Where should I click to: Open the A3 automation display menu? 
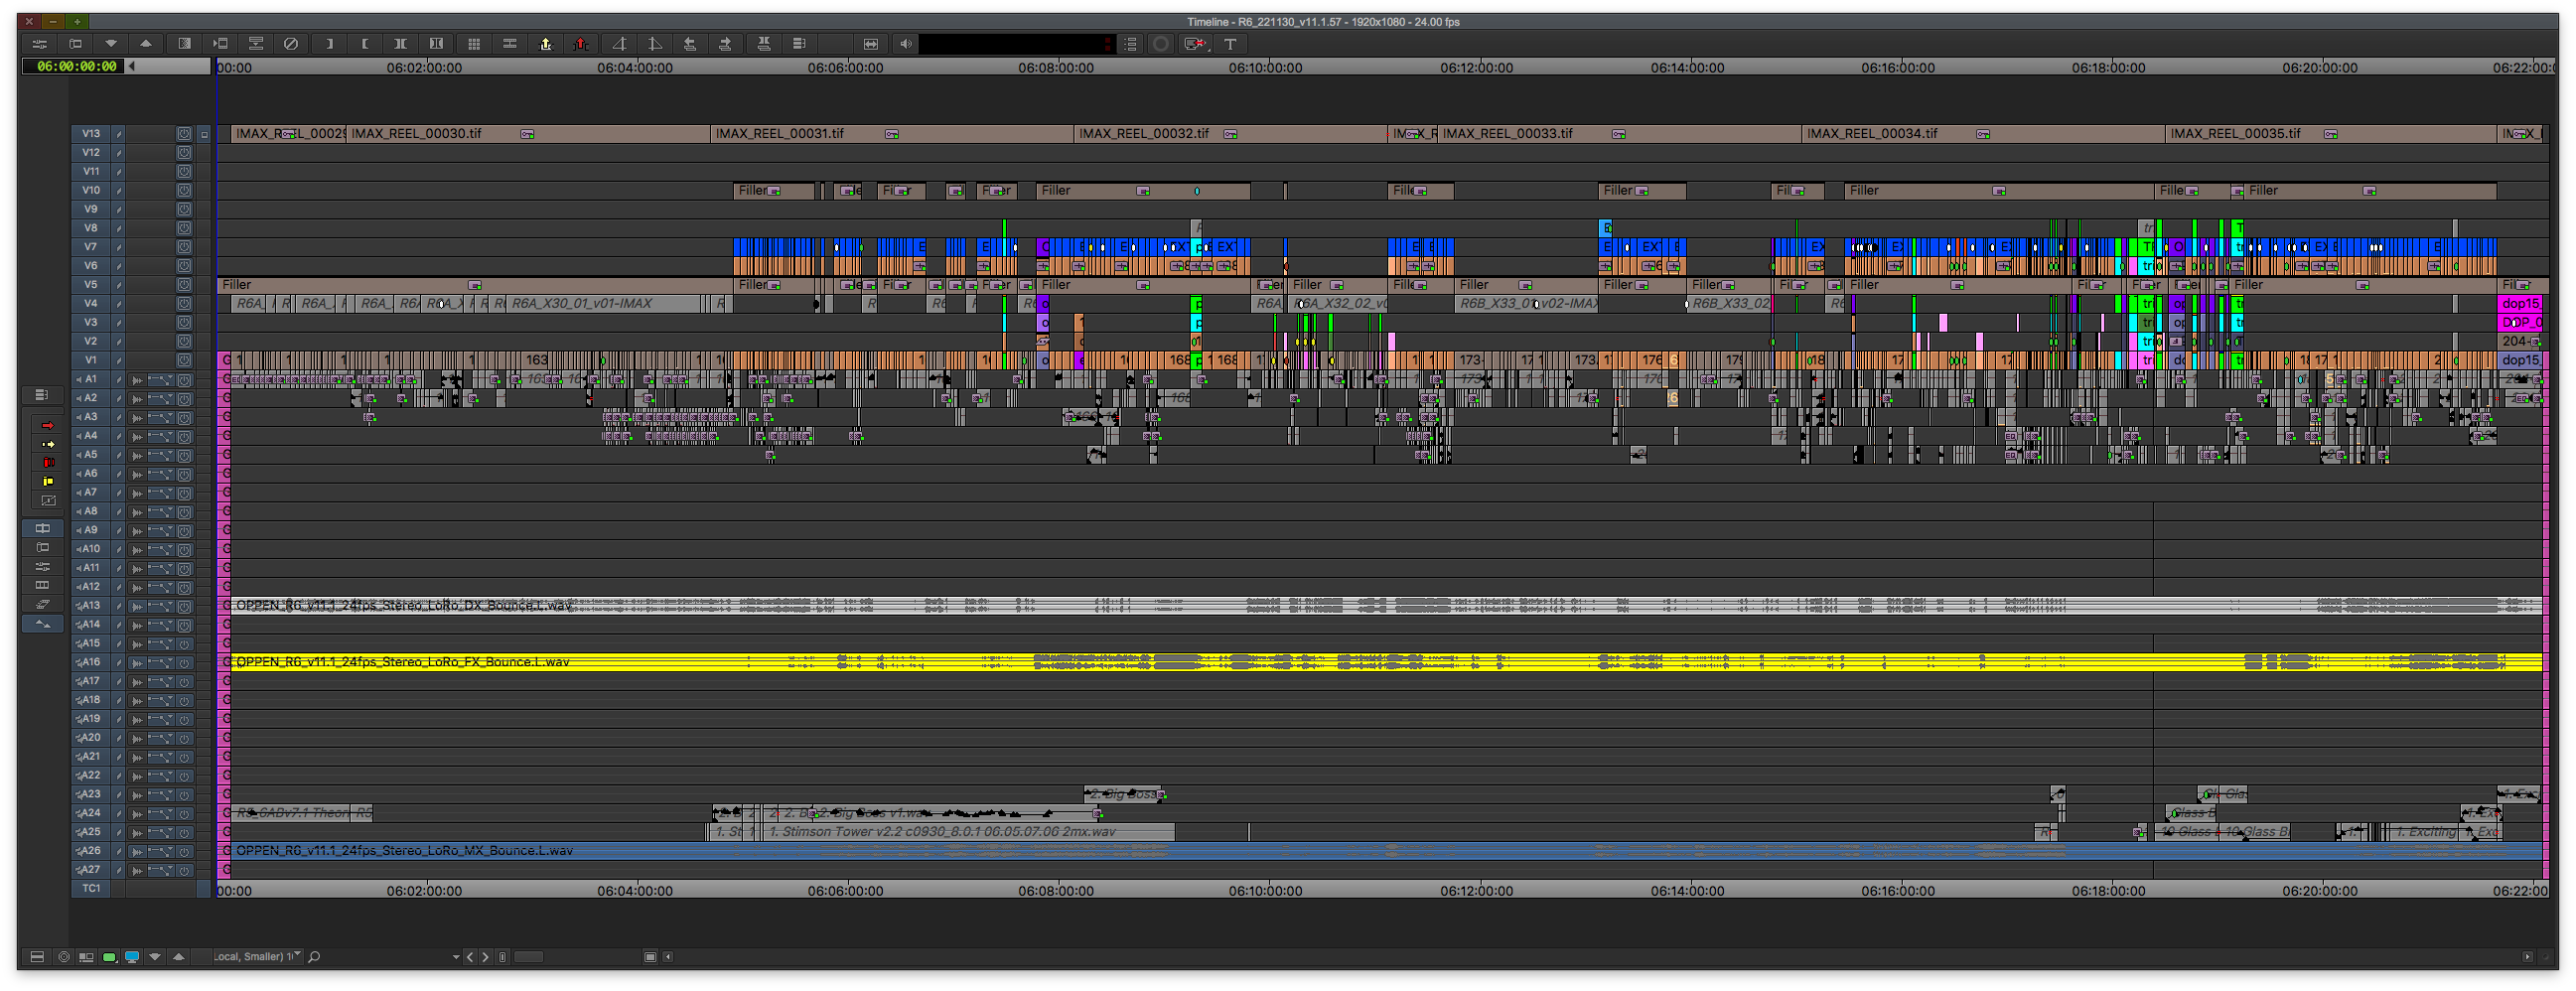(x=161, y=418)
